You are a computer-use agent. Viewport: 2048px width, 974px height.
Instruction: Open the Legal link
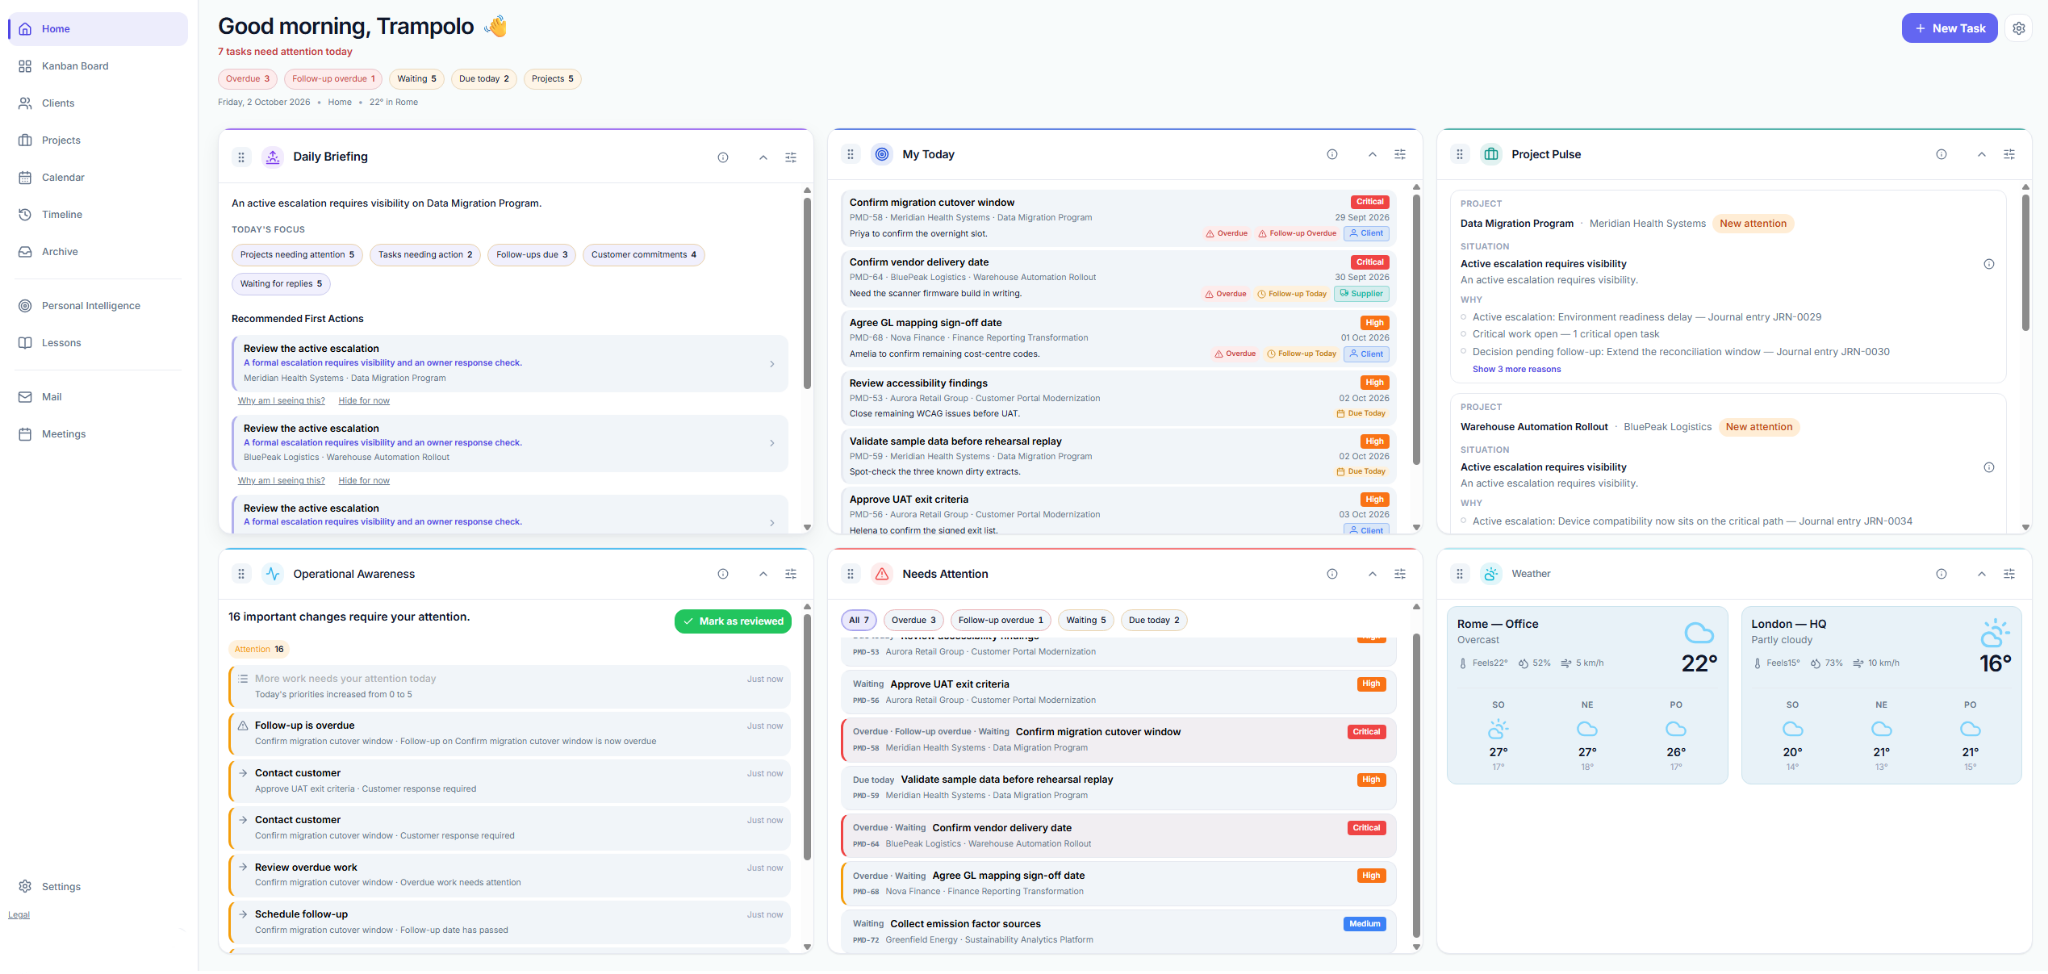point(19,916)
